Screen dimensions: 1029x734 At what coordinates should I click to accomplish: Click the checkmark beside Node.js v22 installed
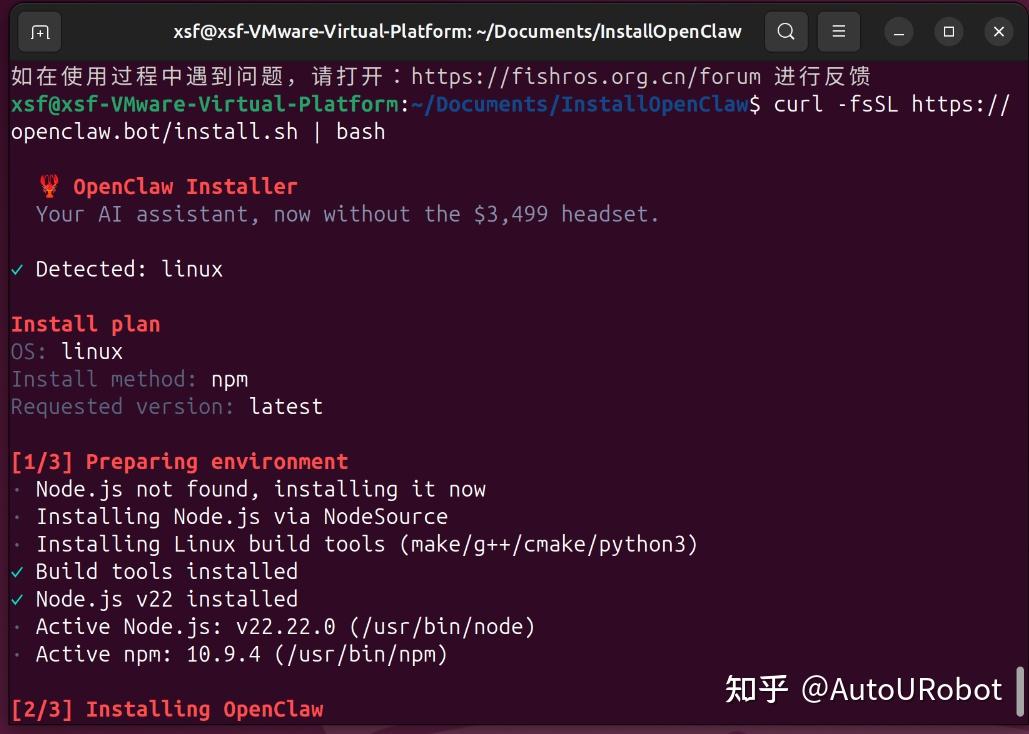(17, 599)
